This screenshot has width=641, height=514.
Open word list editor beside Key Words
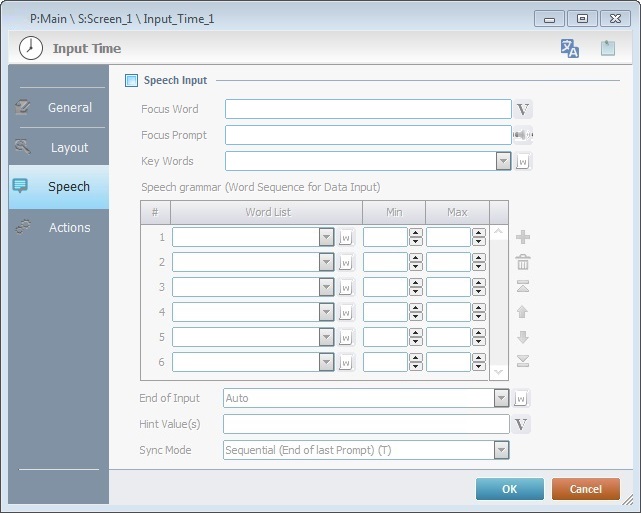click(x=523, y=161)
